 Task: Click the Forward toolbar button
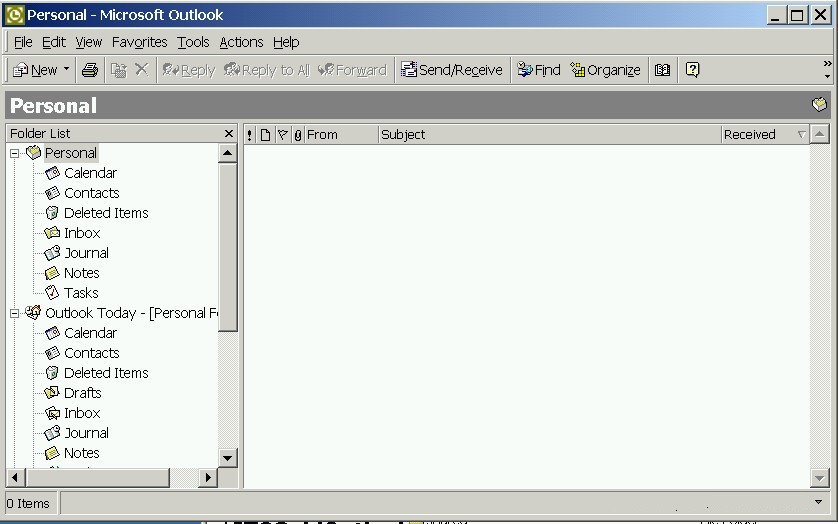point(352,70)
